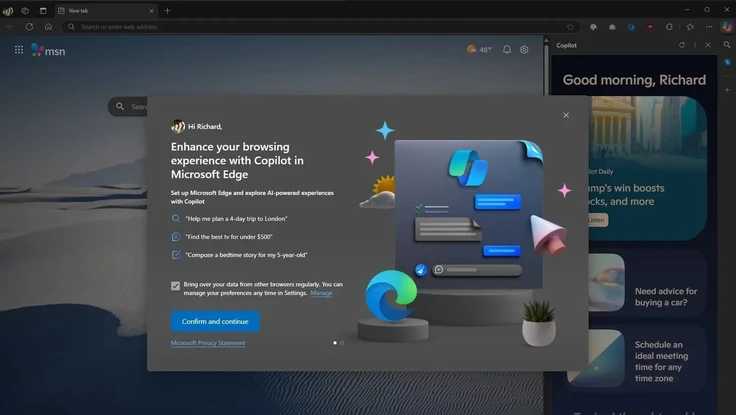Image resolution: width=736 pixels, height=415 pixels.
Task: Open MSN page settings gear
Action: (x=524, y=49)
